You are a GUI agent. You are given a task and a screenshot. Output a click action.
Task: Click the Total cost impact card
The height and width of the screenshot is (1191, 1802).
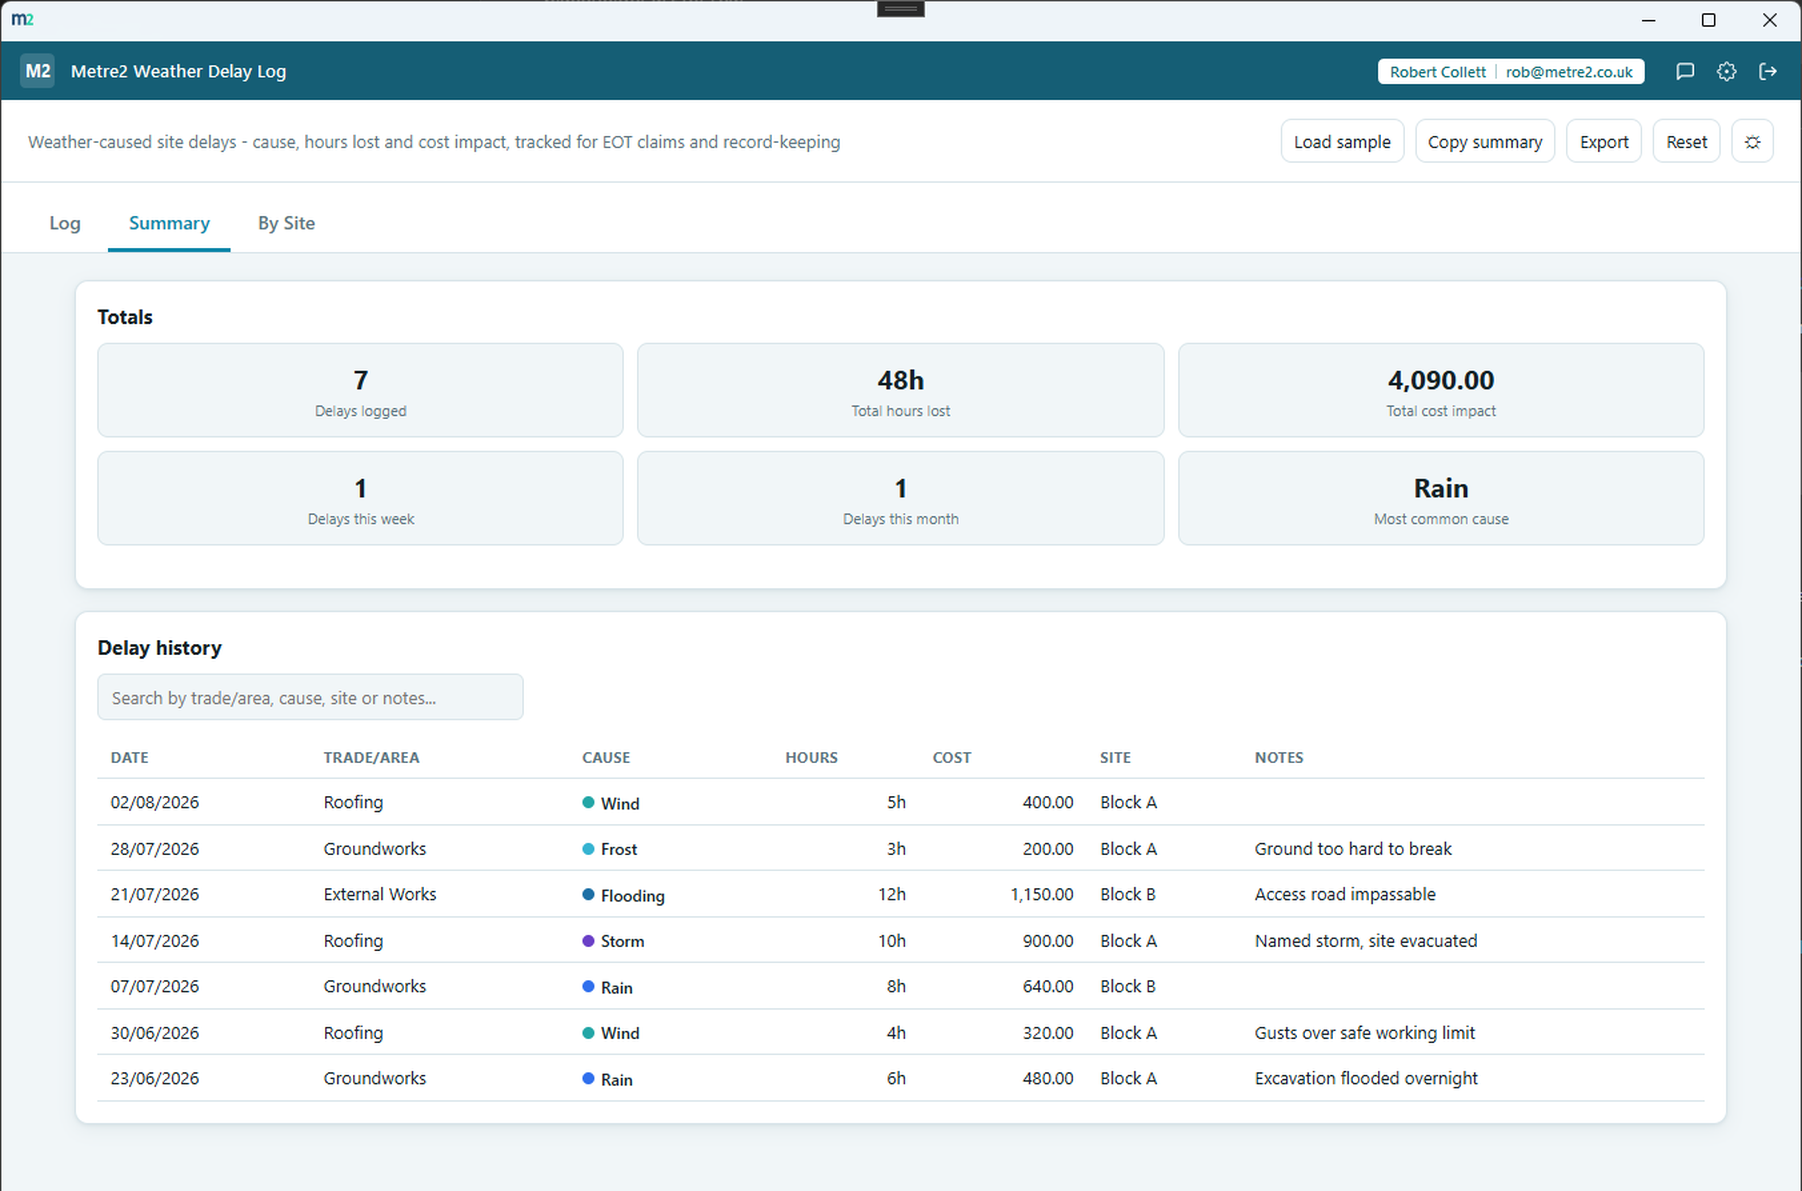coord(1441,390)
